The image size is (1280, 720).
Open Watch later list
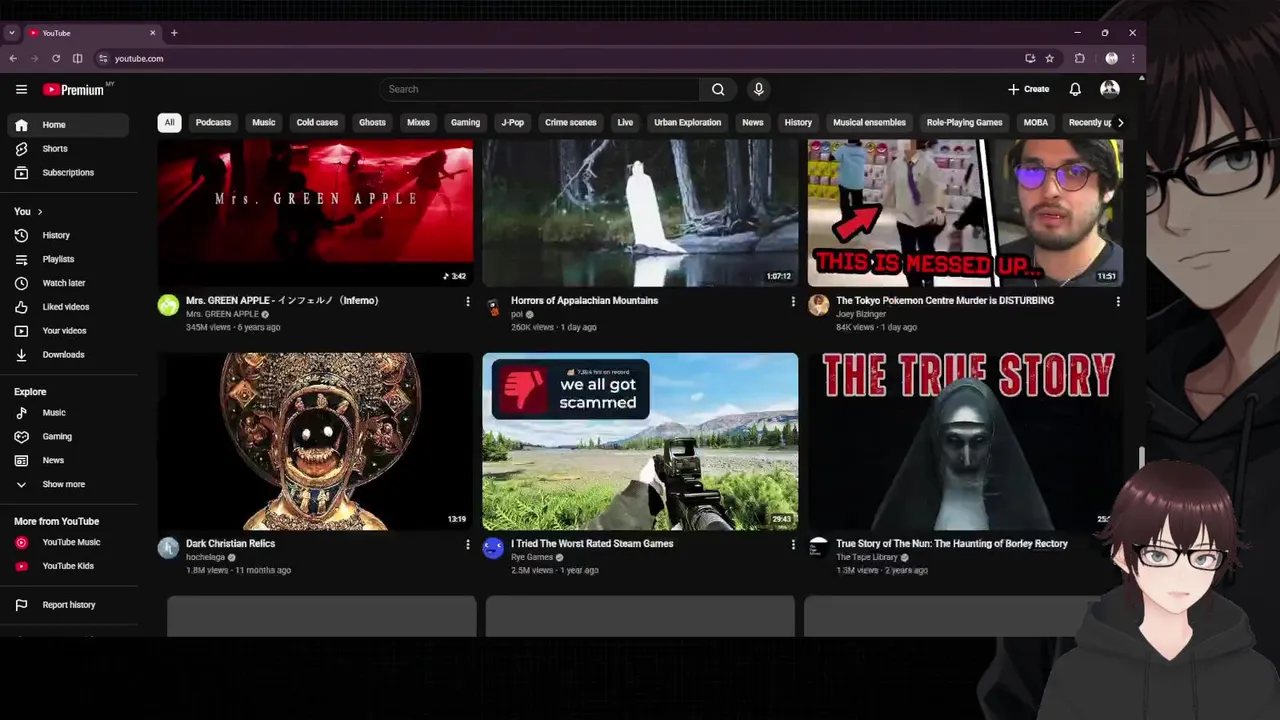[x=68, y=283]
